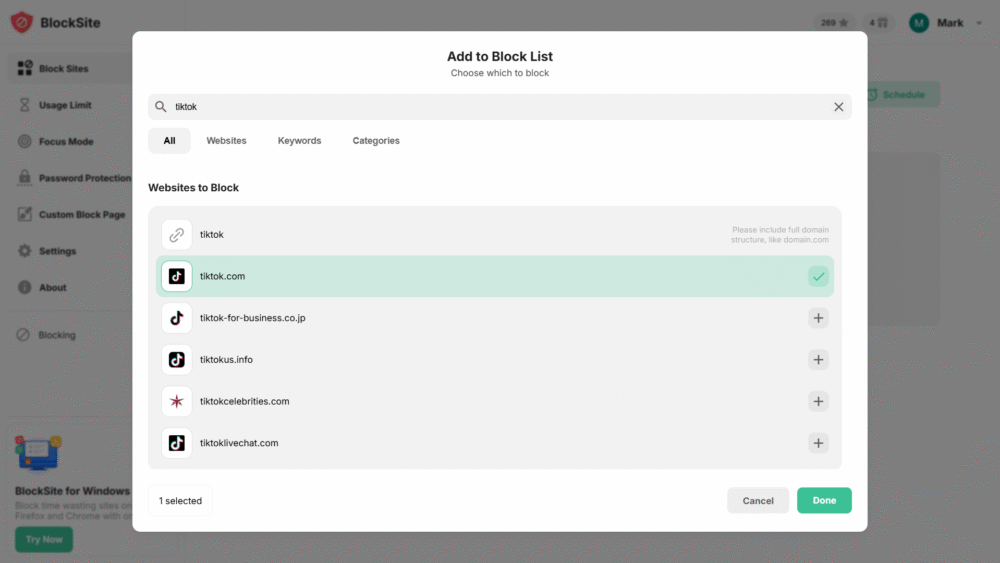Add tiktoklivechat.com with plus button
This screenshot has height=563, width=1000.
(x=818, y=443)
